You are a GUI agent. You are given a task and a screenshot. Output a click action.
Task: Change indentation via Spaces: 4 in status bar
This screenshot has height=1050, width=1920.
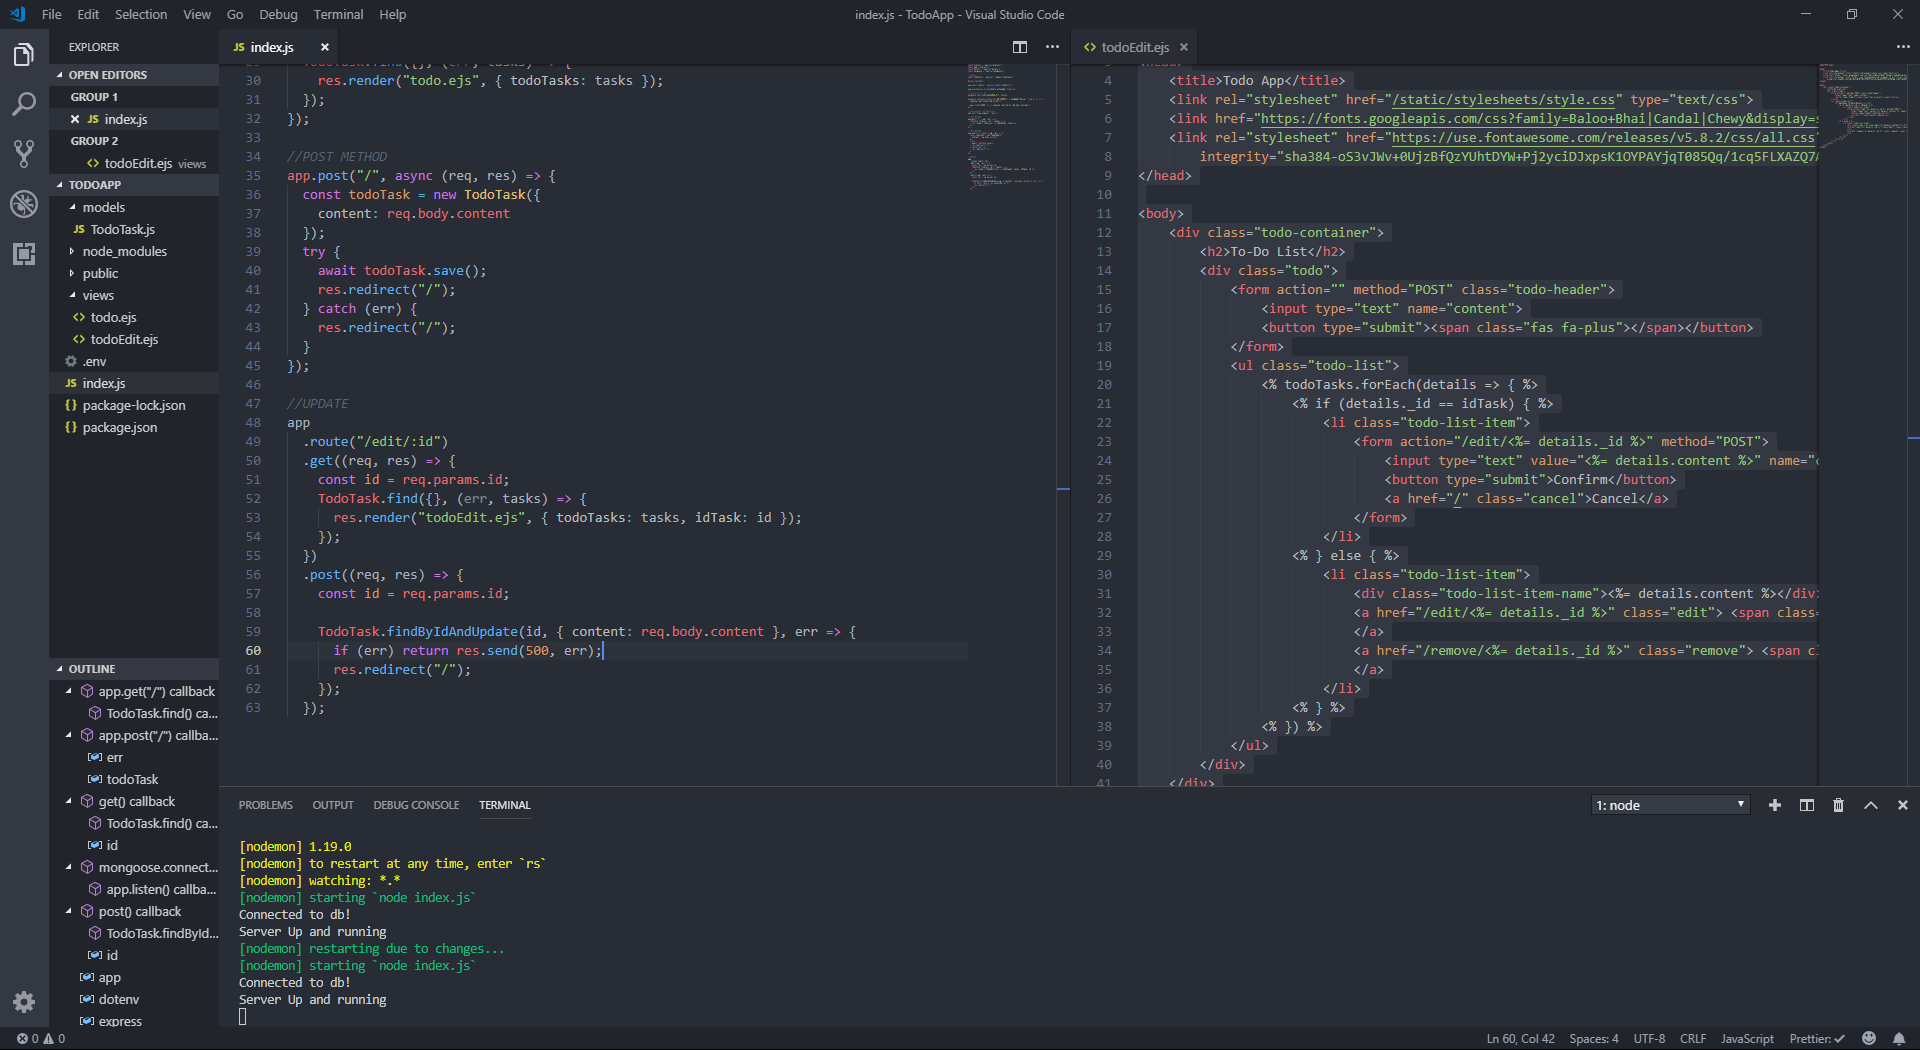1593,1038
